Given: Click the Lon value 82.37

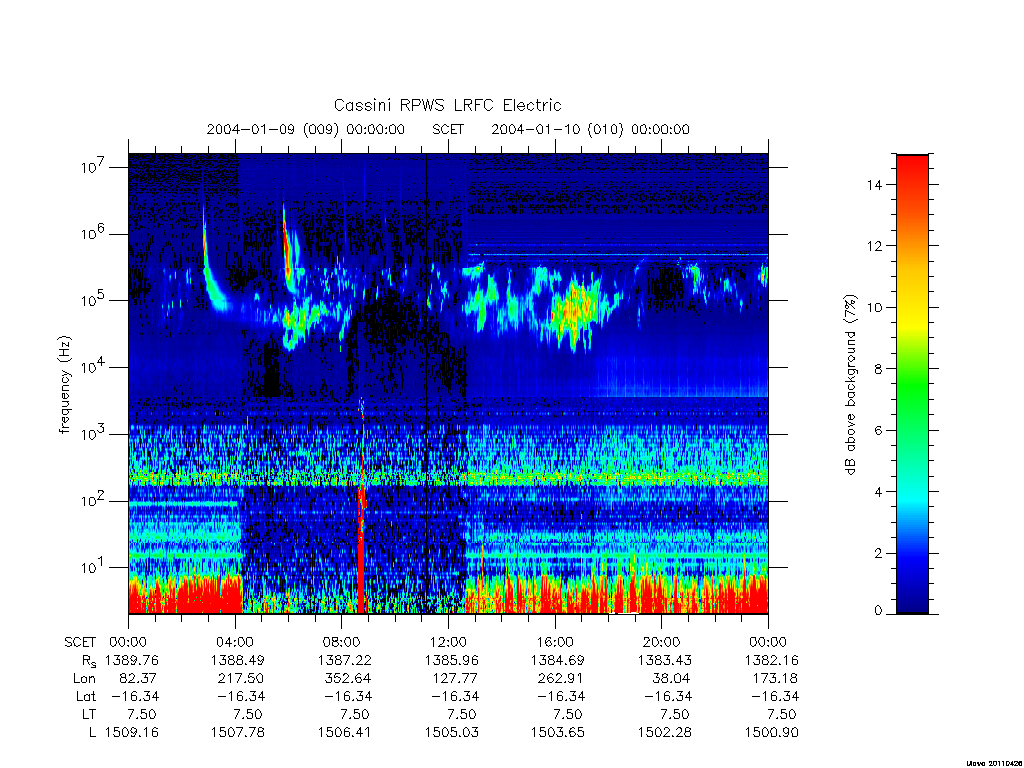Looking at the screenshot, I should [x=138, y=678].
